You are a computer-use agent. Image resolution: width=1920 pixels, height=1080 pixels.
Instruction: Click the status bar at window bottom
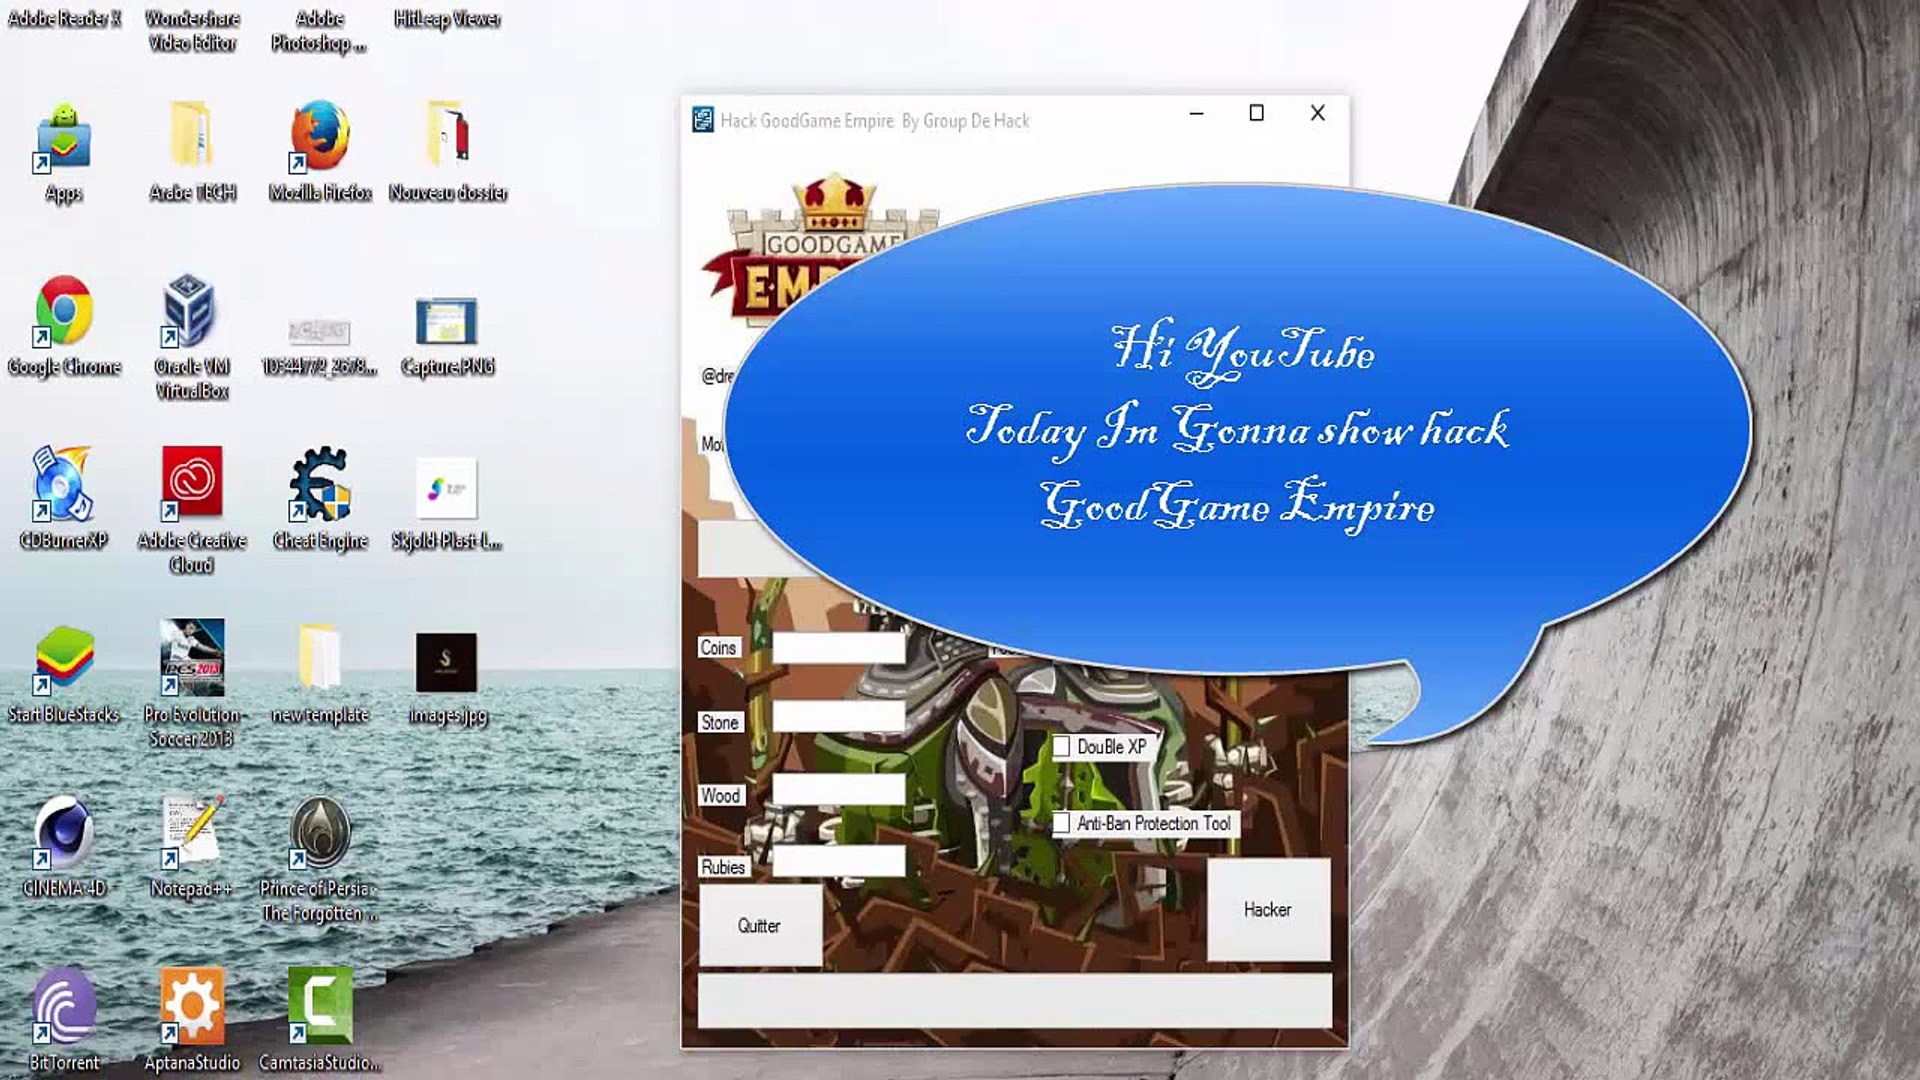pyautogui.click(x=1015, y=1001)
